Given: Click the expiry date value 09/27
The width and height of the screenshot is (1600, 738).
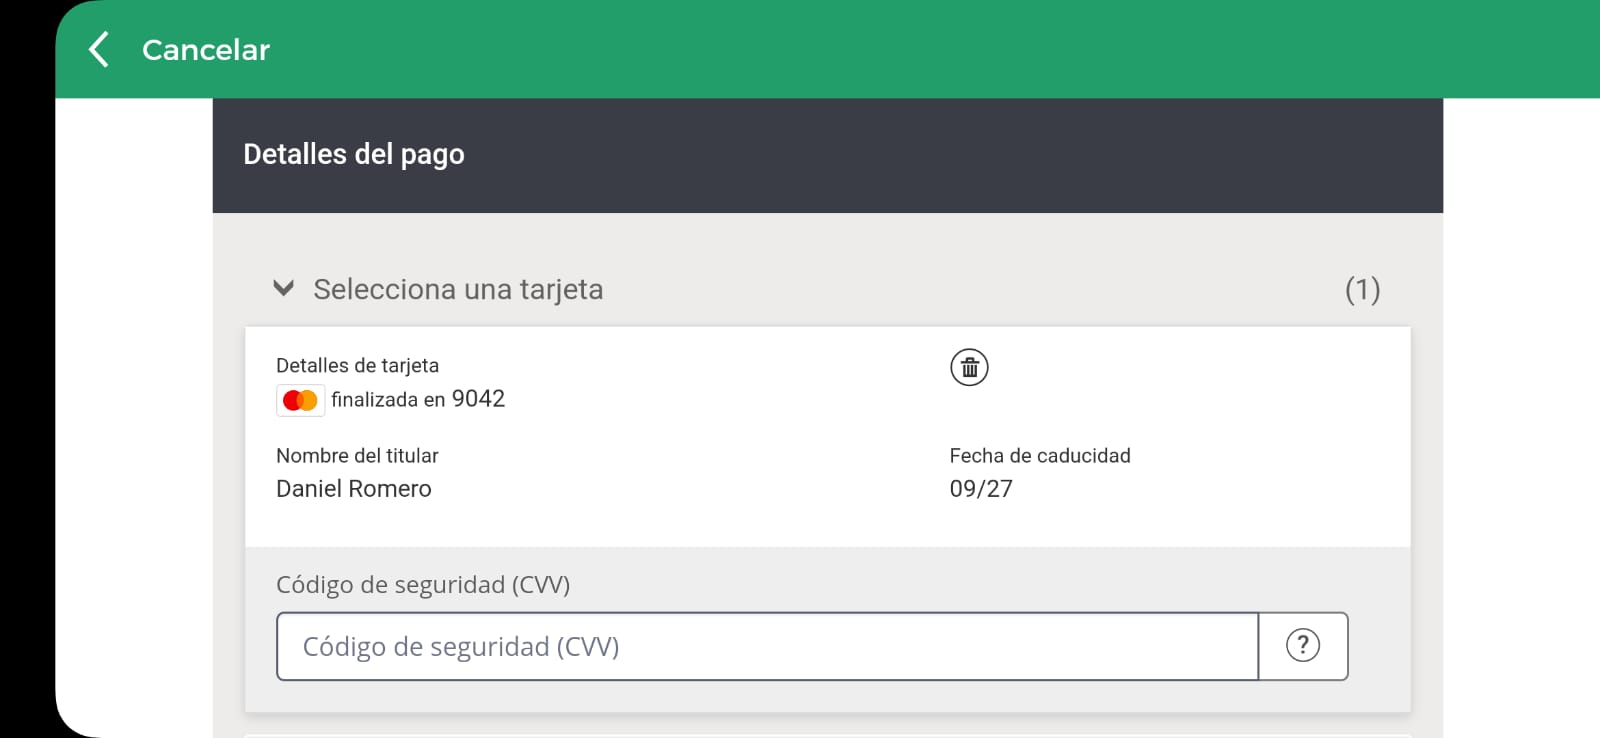Looking at the screenshot, I should pos(981,489).
